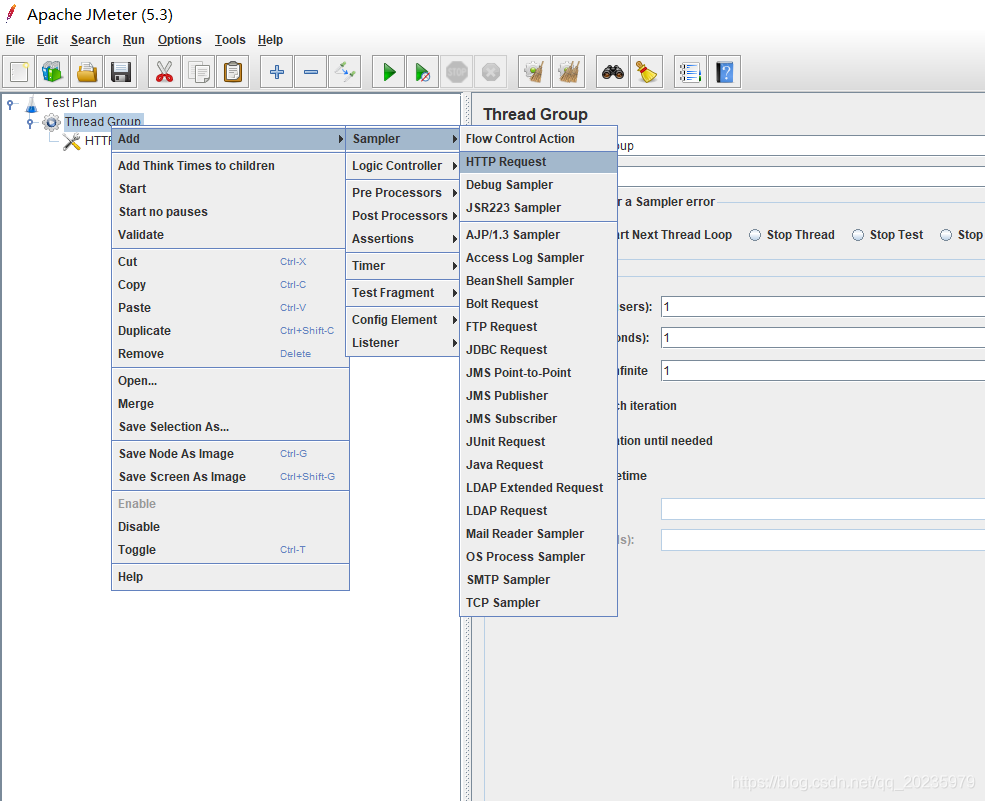Click Disable in the context menu
The width and height of the screenshot is (985, 801).
(230, 527)
